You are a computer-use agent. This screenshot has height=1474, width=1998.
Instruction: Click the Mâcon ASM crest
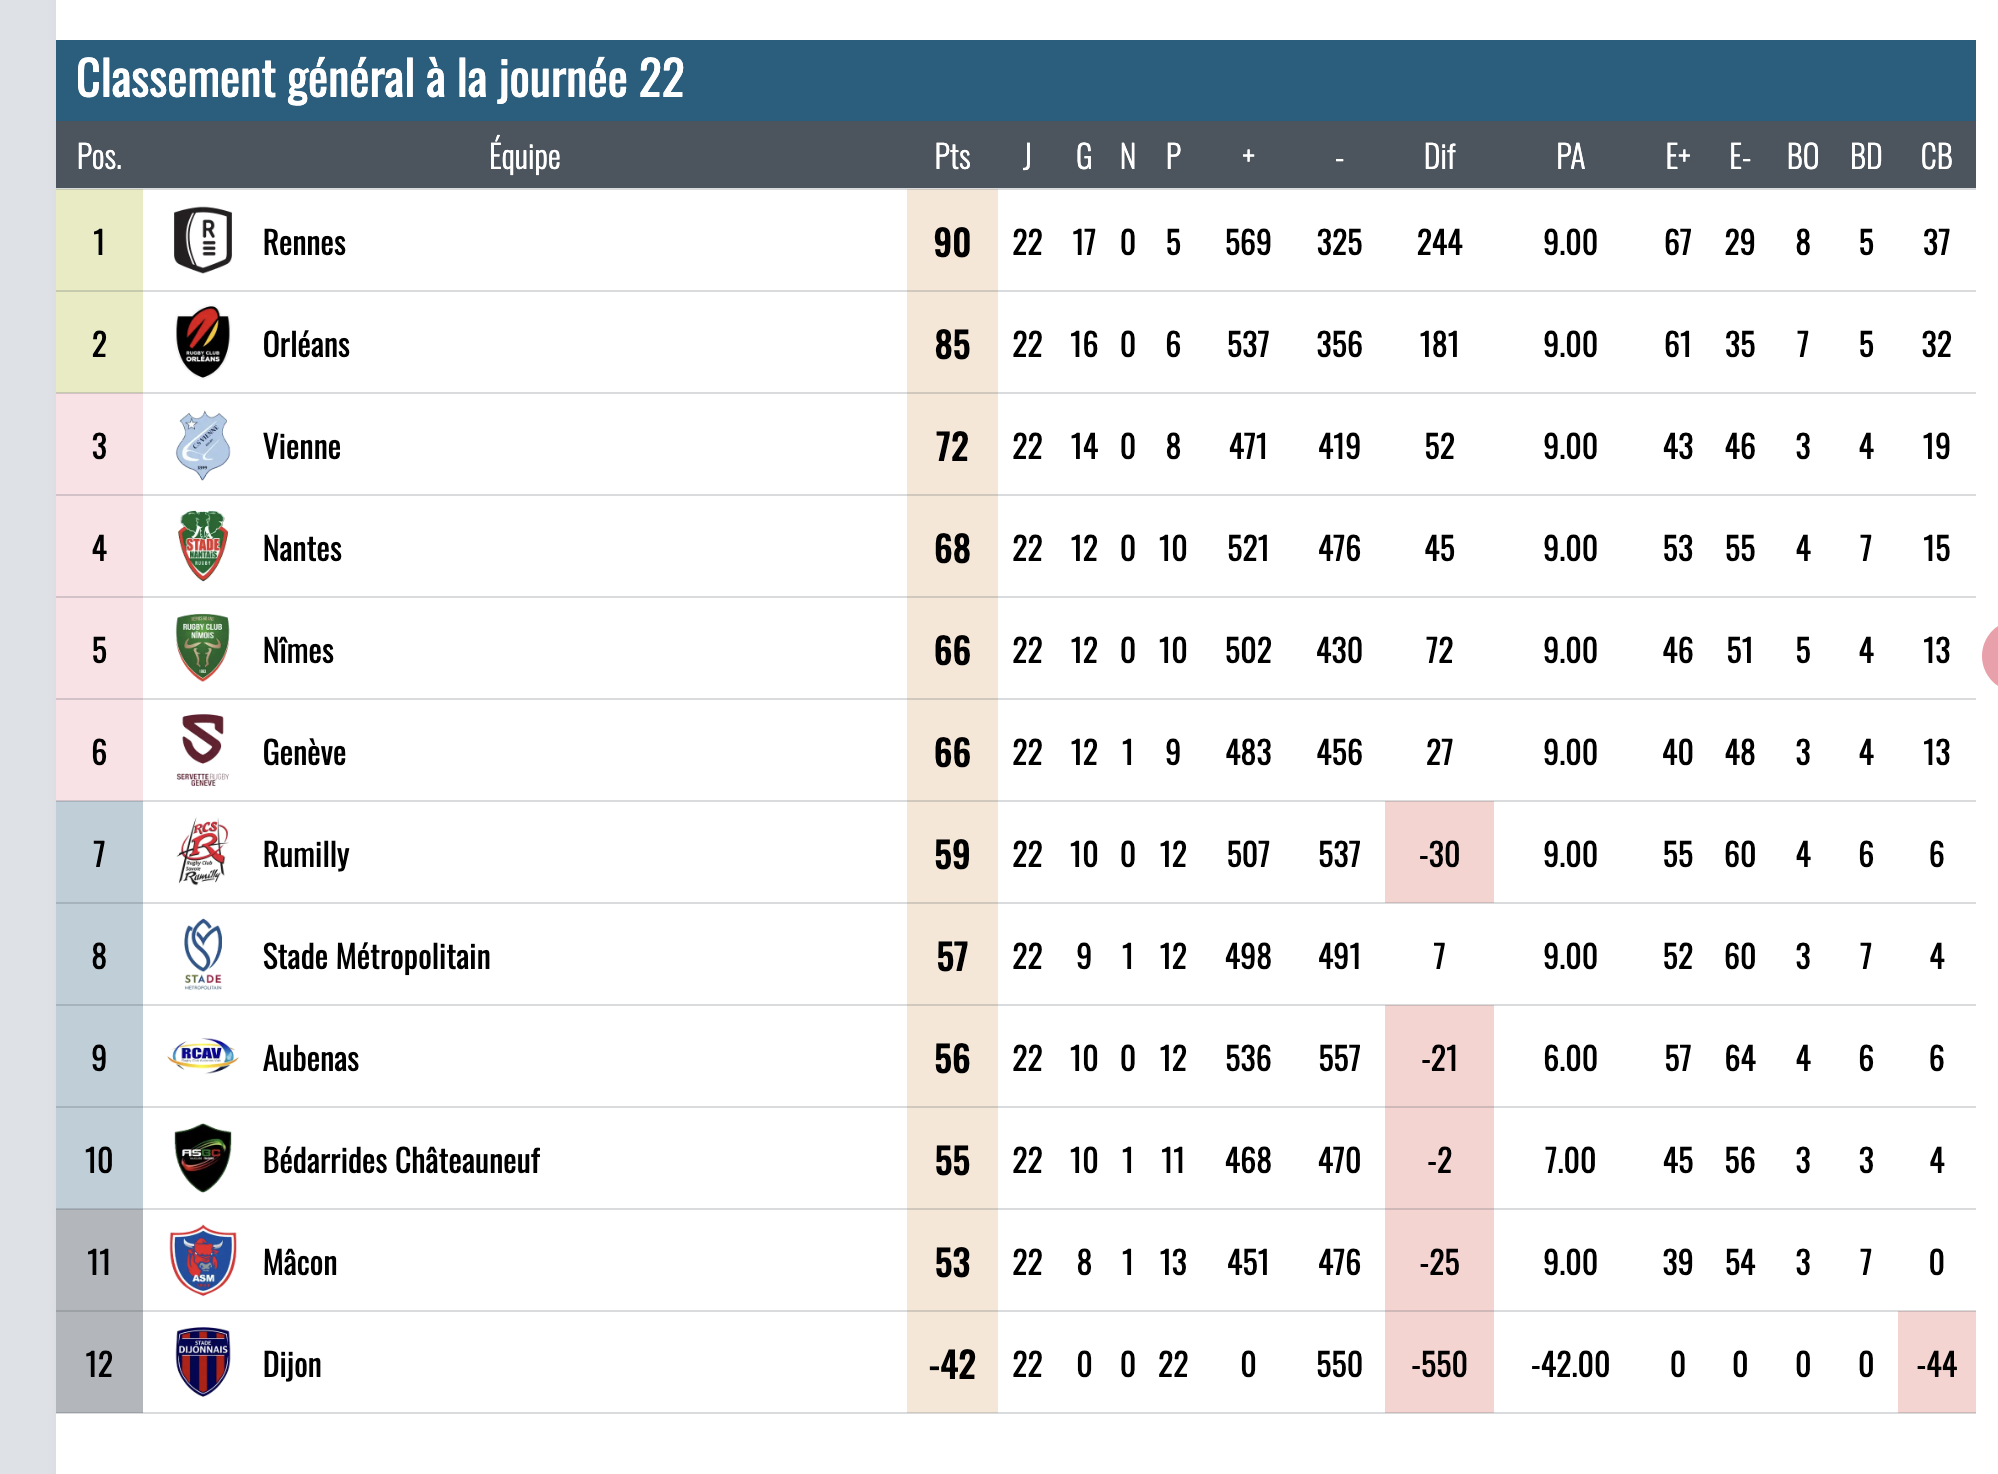[x=203, y=1260]
